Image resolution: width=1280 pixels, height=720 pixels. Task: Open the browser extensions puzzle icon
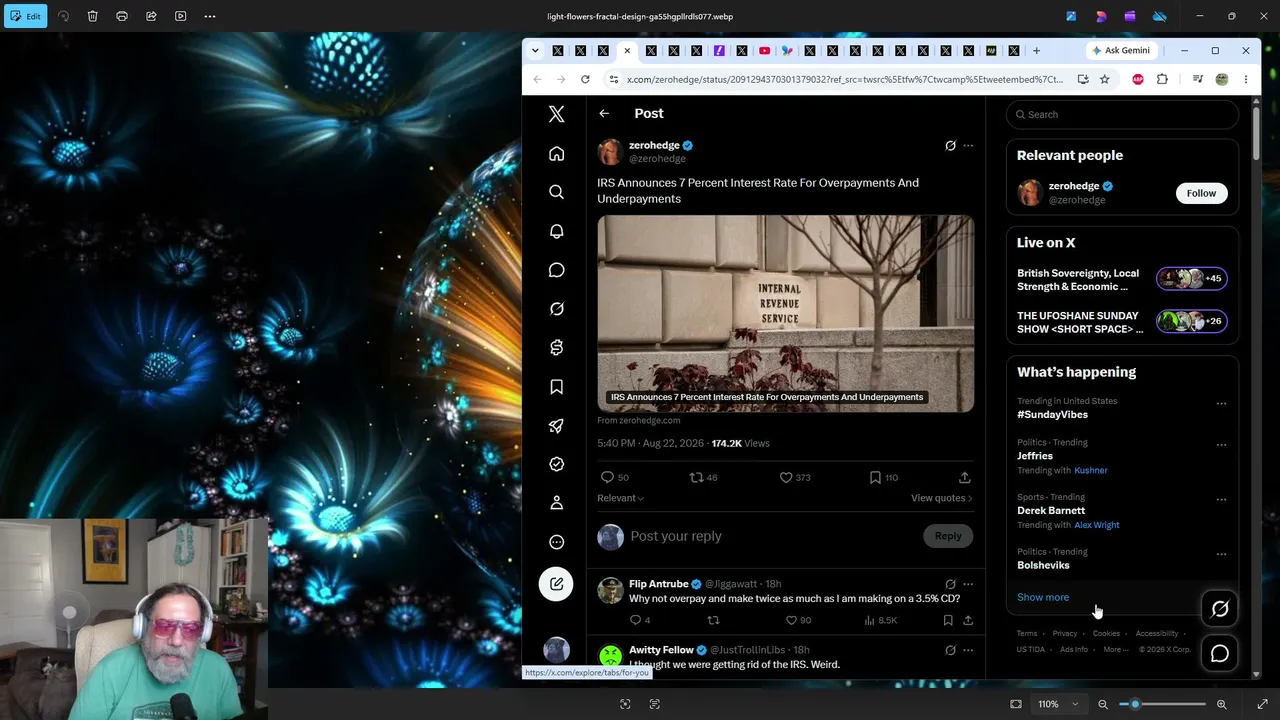(x=1162, y=79)
